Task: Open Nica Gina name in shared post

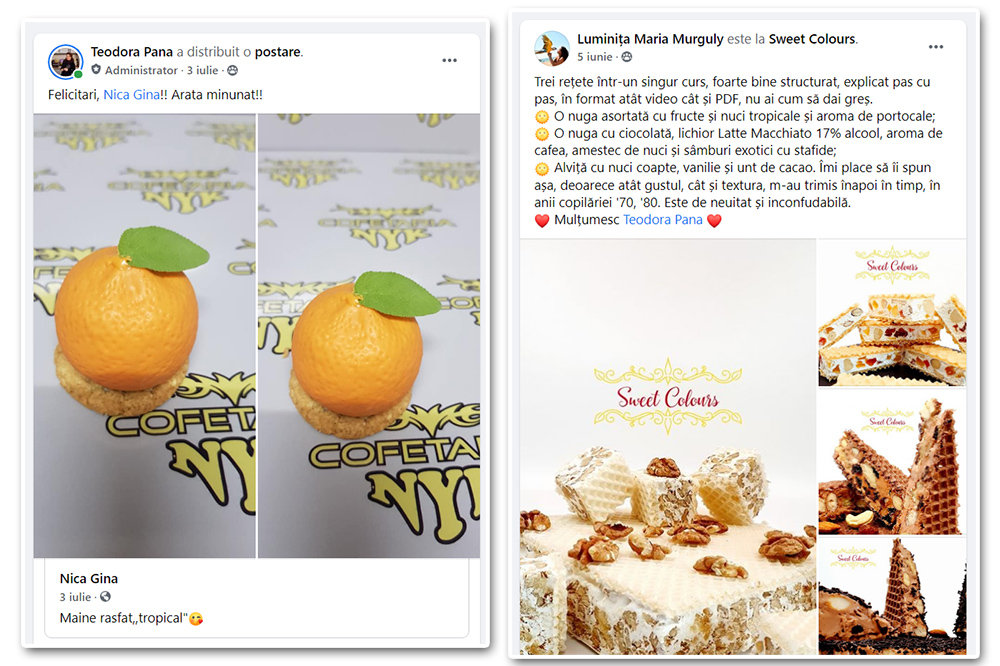Action: pos(89,579)
